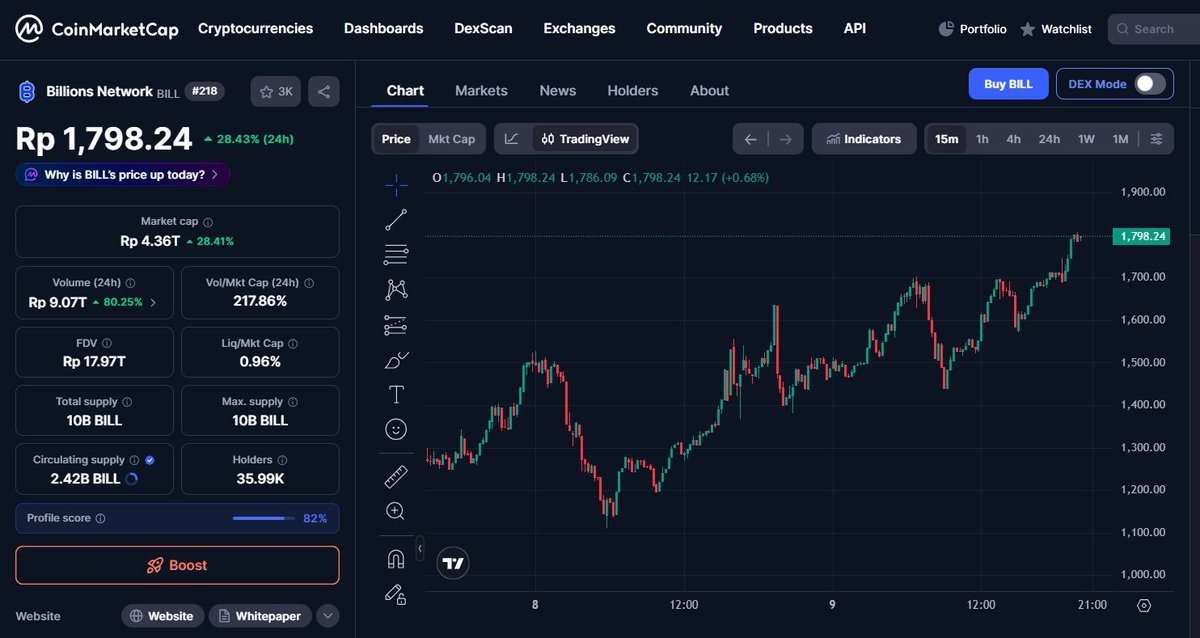Click the 1,798.24 current price label

coord(1144,236)
